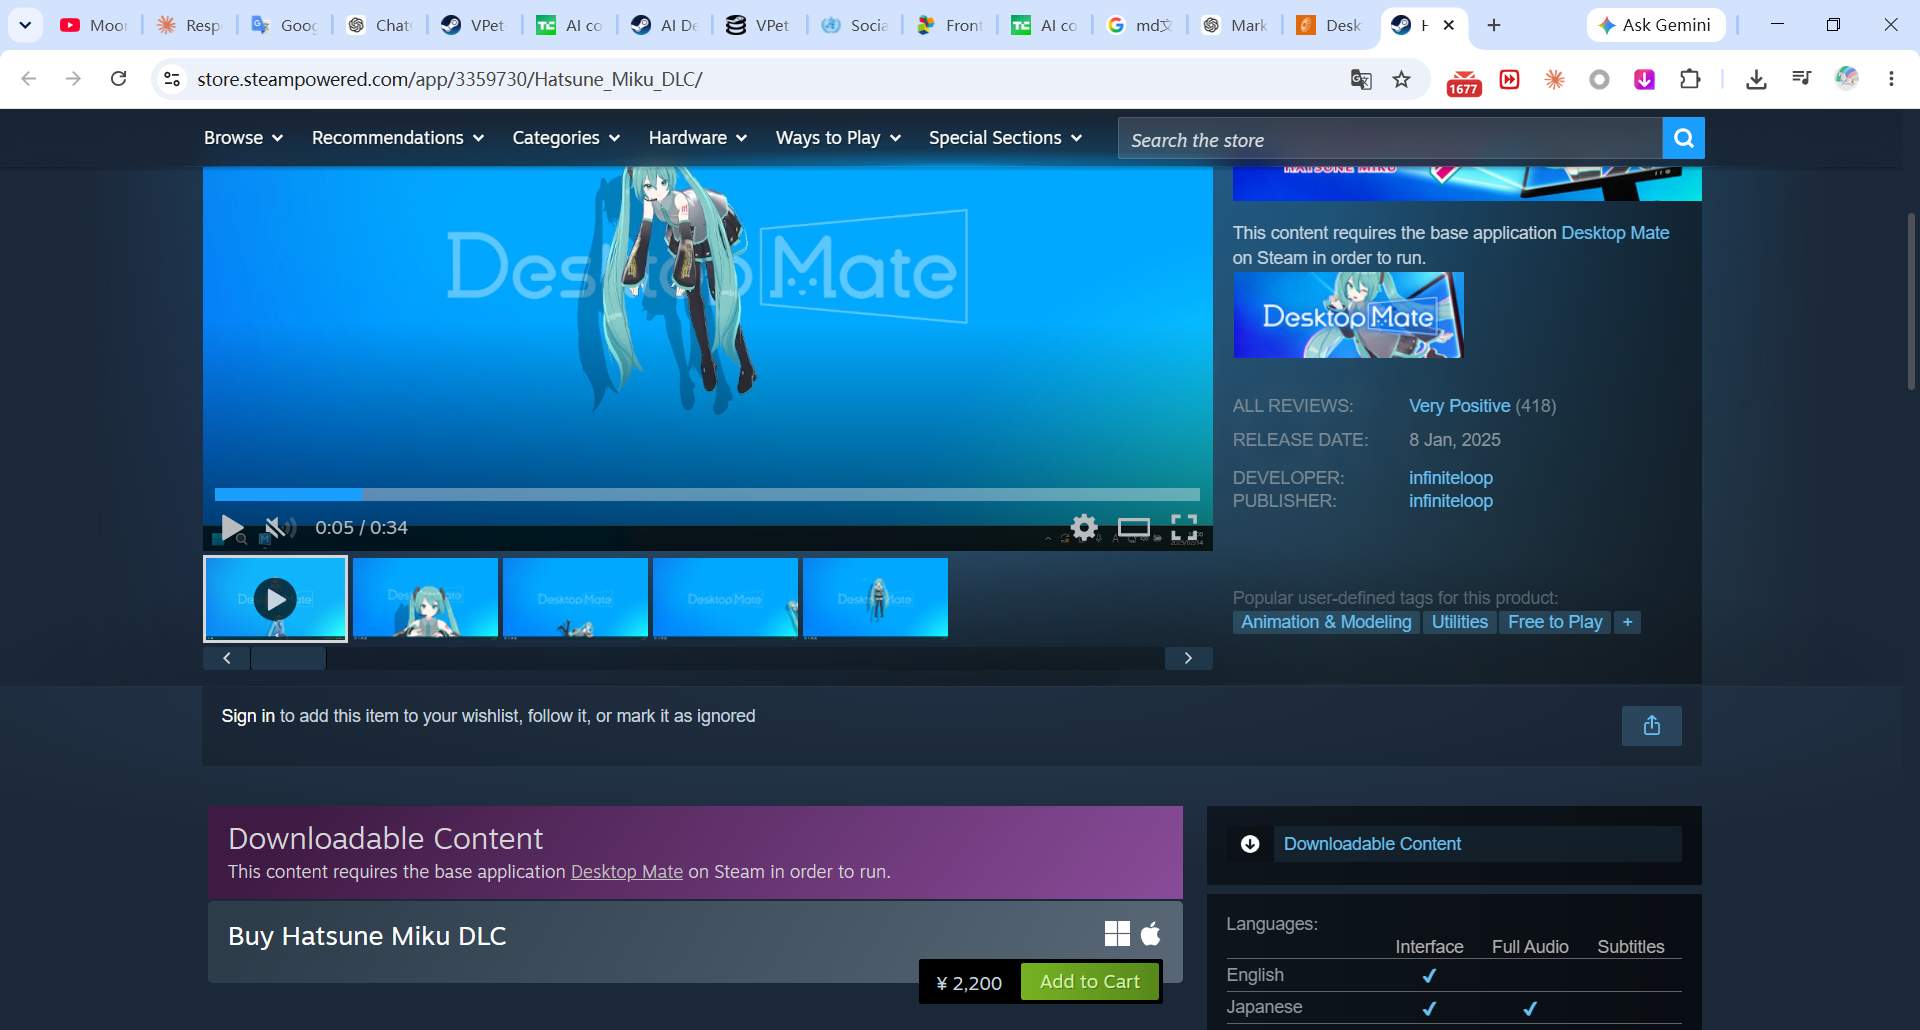Open the Special Sections dropdown
This screenshot has width=1920, height=1030.
click(x=1005, y=138)
